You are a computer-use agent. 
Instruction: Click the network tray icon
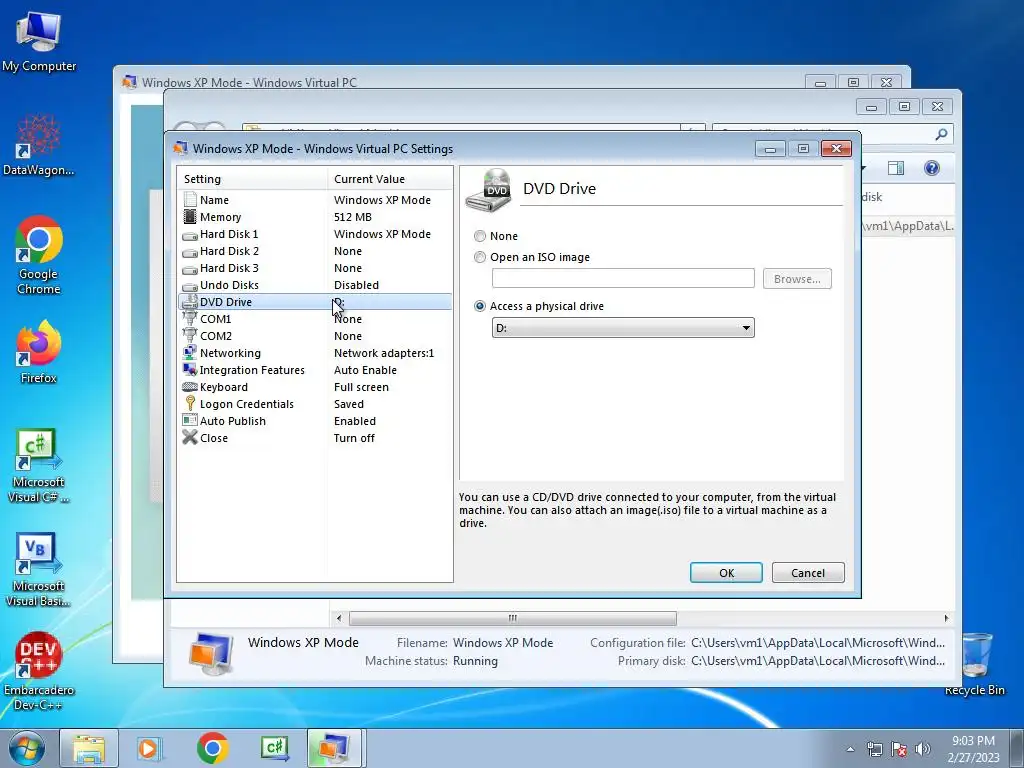coord(874,749)
